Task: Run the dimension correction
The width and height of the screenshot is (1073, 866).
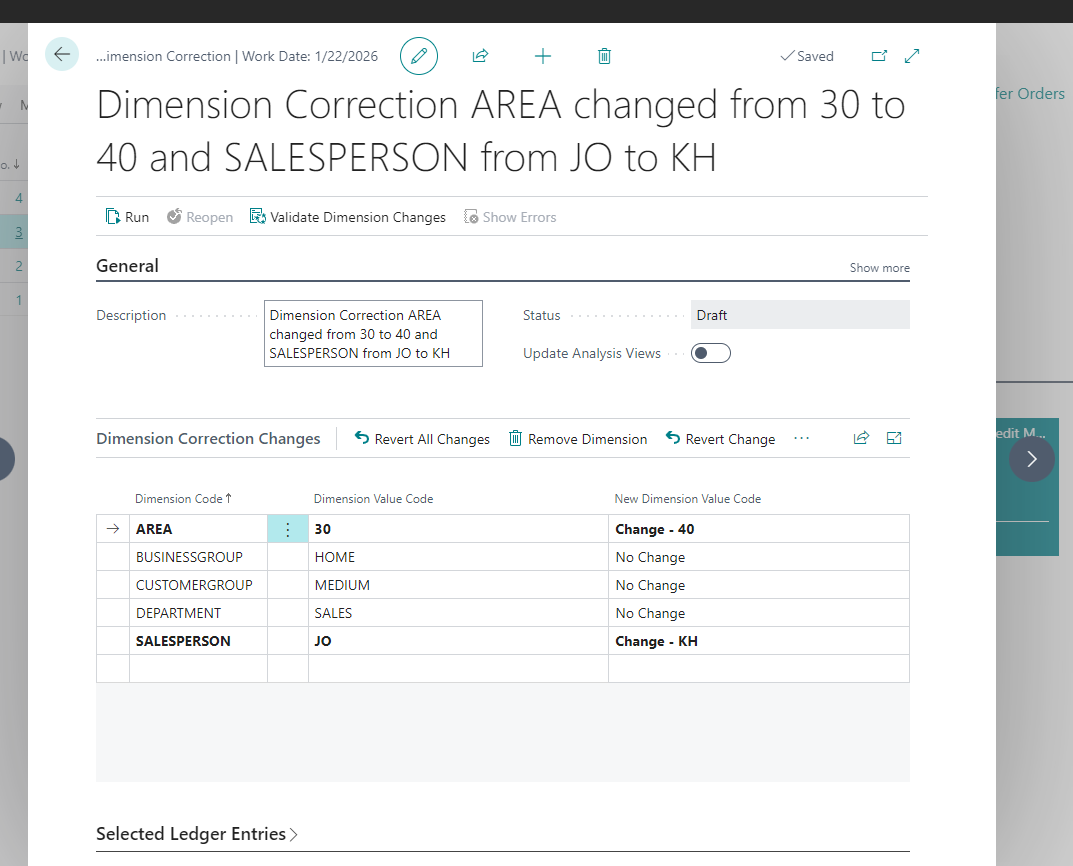Action: click(x=127, y=216)
